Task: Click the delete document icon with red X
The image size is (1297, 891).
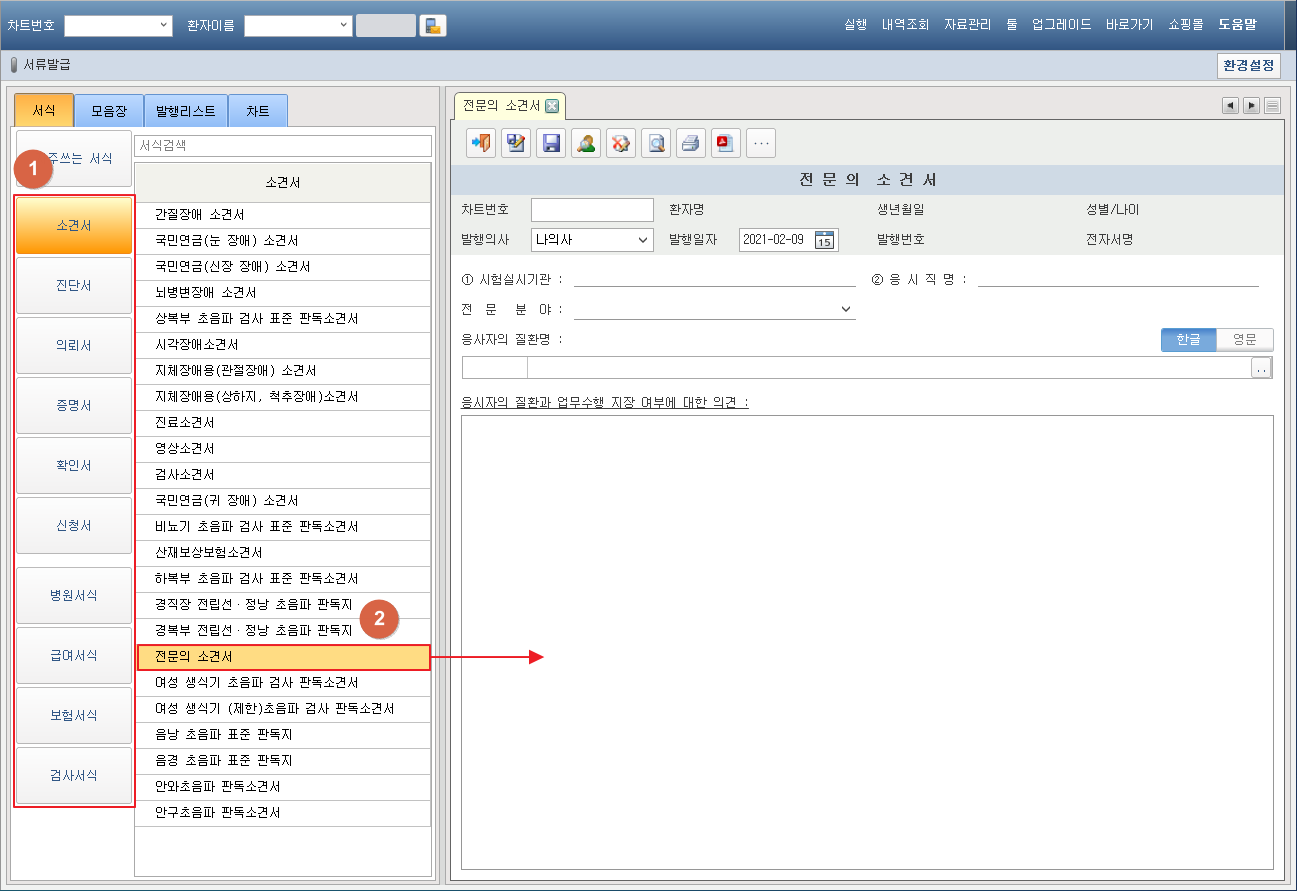Action: 621,143
